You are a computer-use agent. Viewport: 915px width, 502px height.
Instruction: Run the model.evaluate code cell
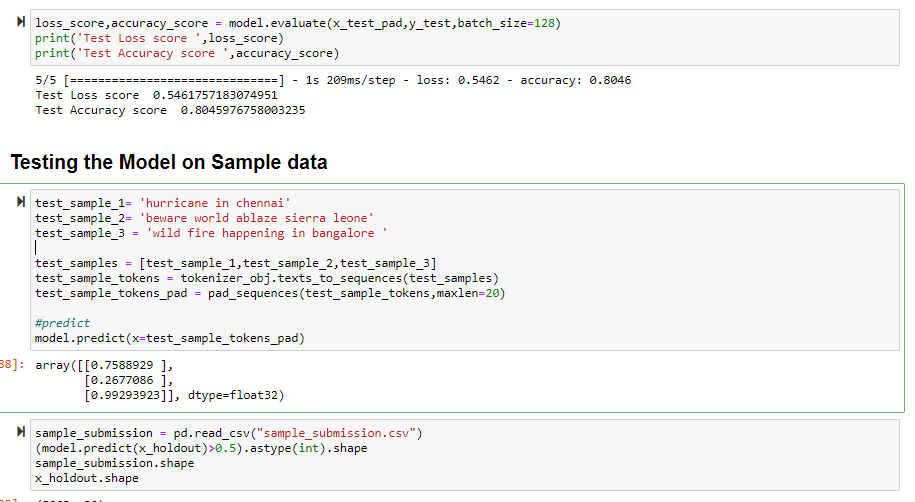21,22
